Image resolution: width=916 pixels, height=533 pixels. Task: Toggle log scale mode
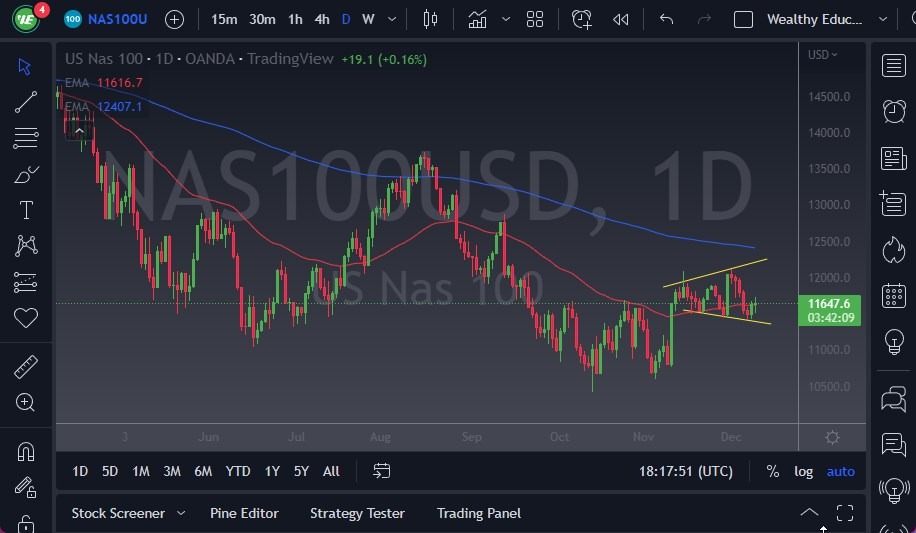click(x=803, y=471)
